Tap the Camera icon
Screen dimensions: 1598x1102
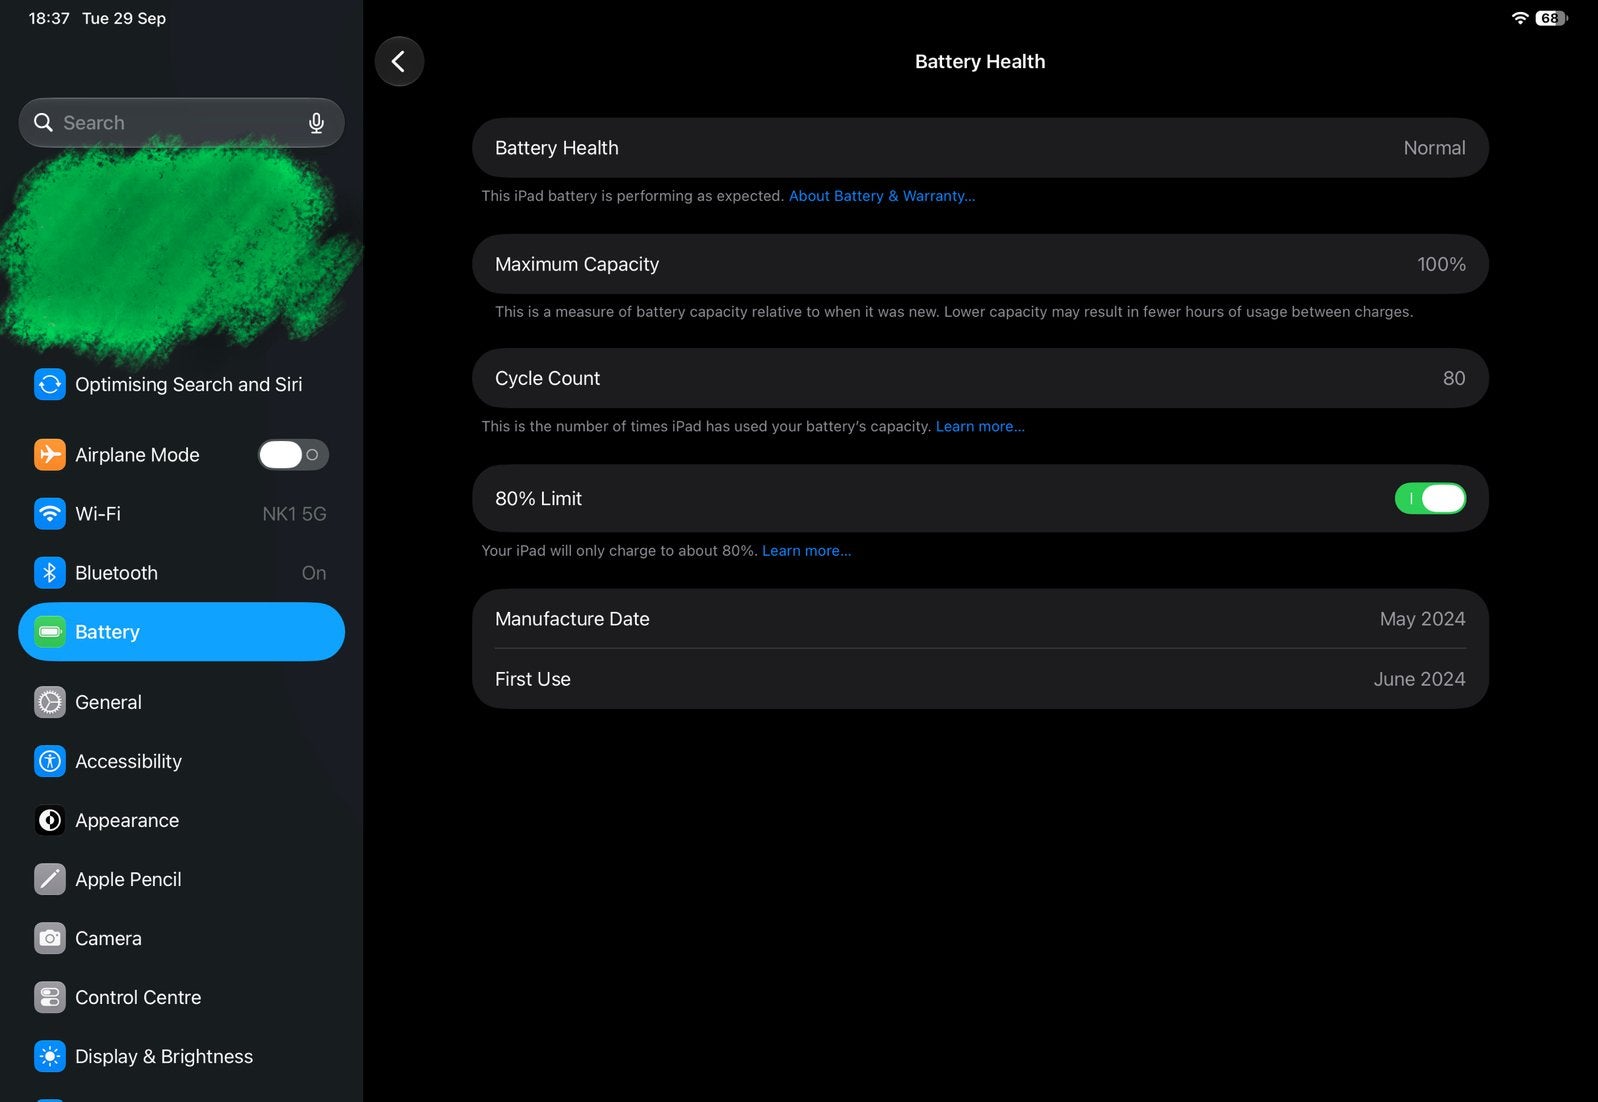click(x=50, y=938)
